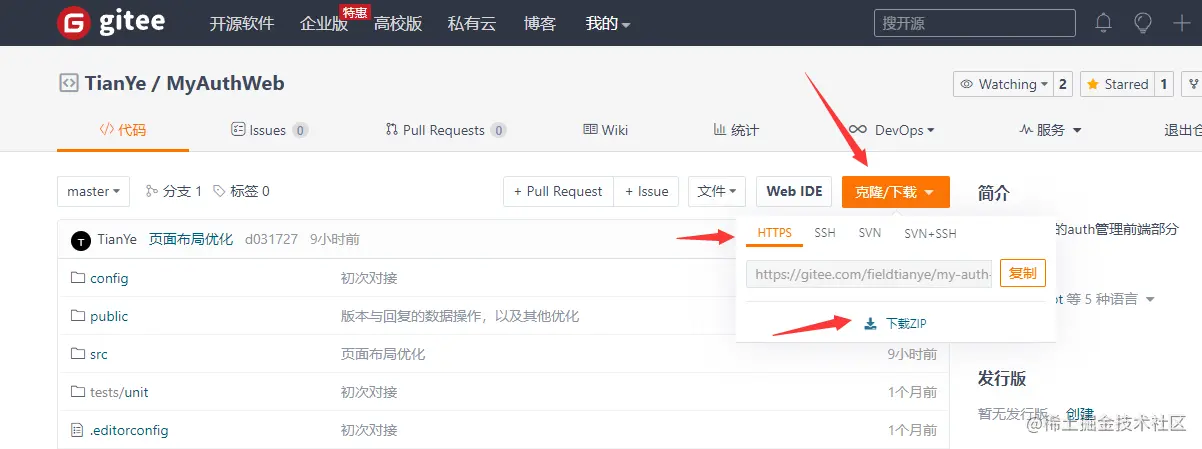
Task: Click the clone URL text field
Action: pyautogui.click(x=870, y=274)
